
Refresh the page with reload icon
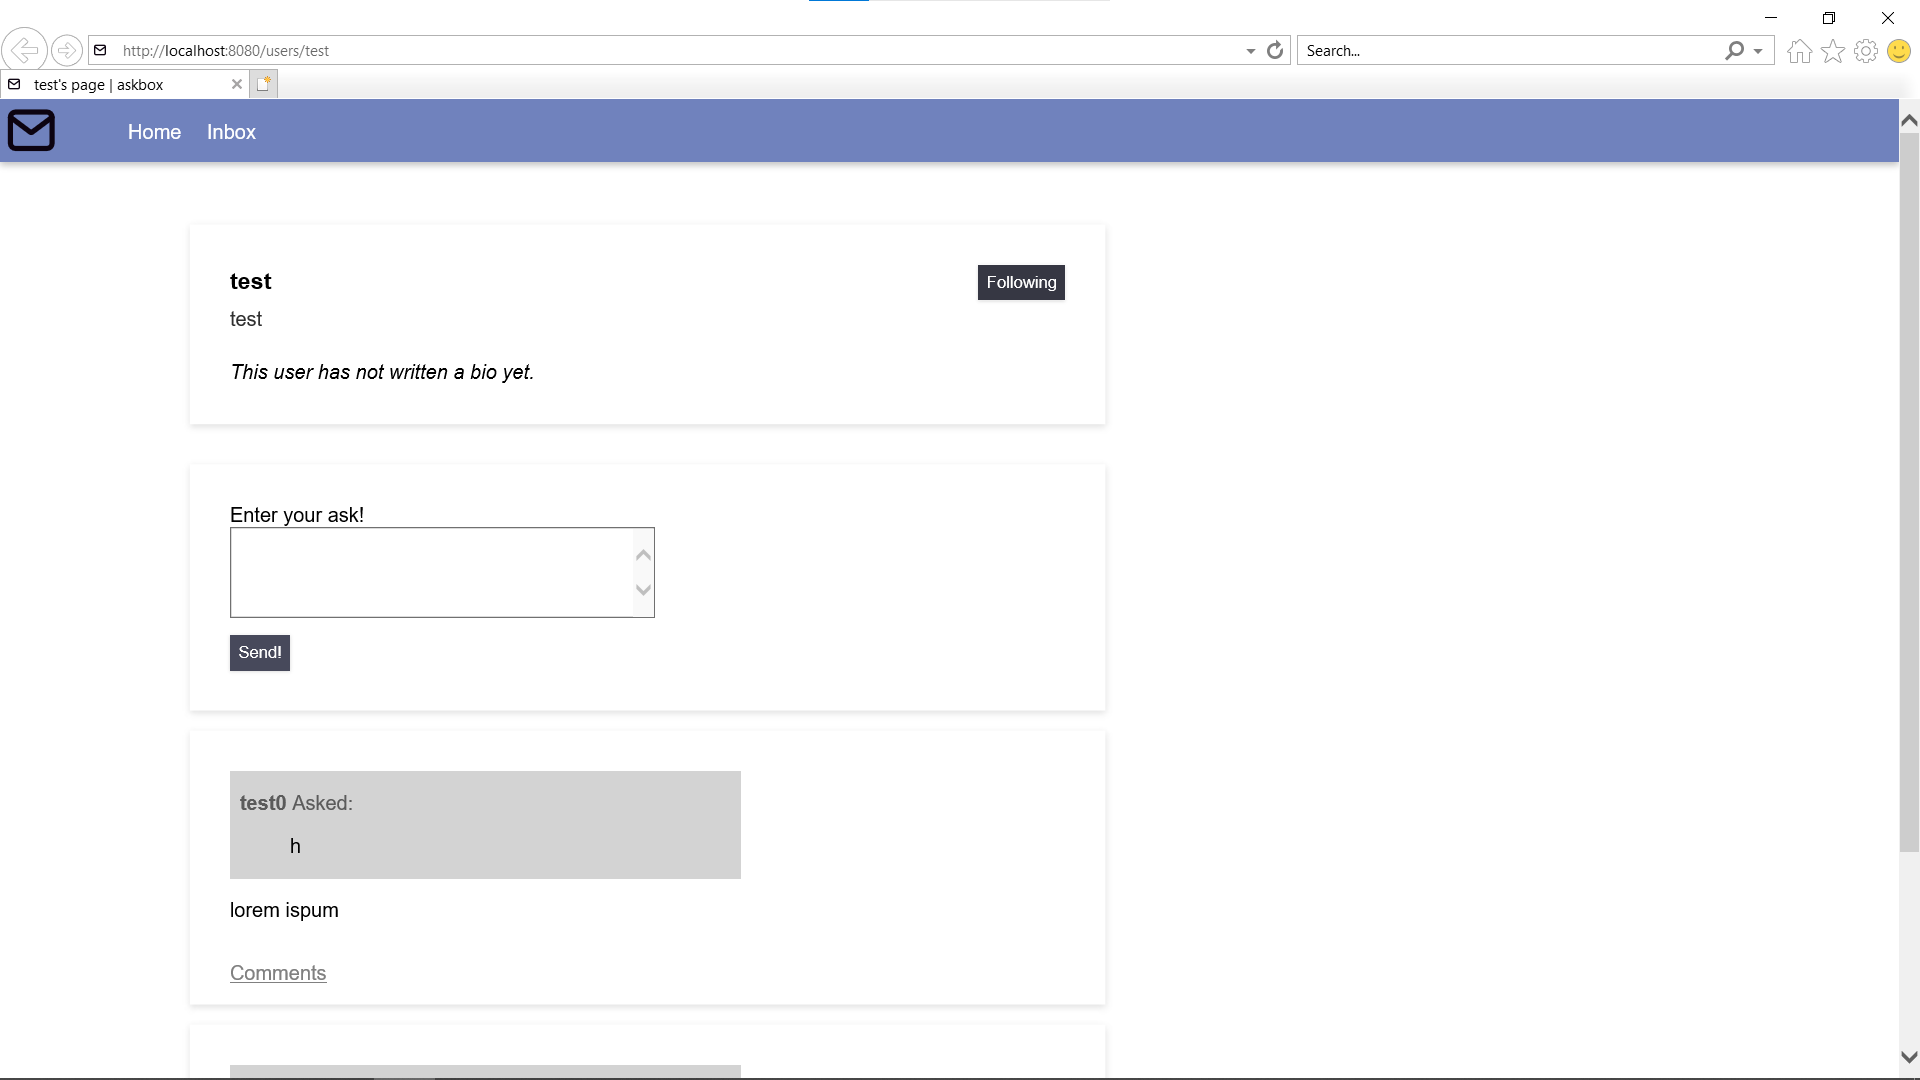[x=1275, y=50]
